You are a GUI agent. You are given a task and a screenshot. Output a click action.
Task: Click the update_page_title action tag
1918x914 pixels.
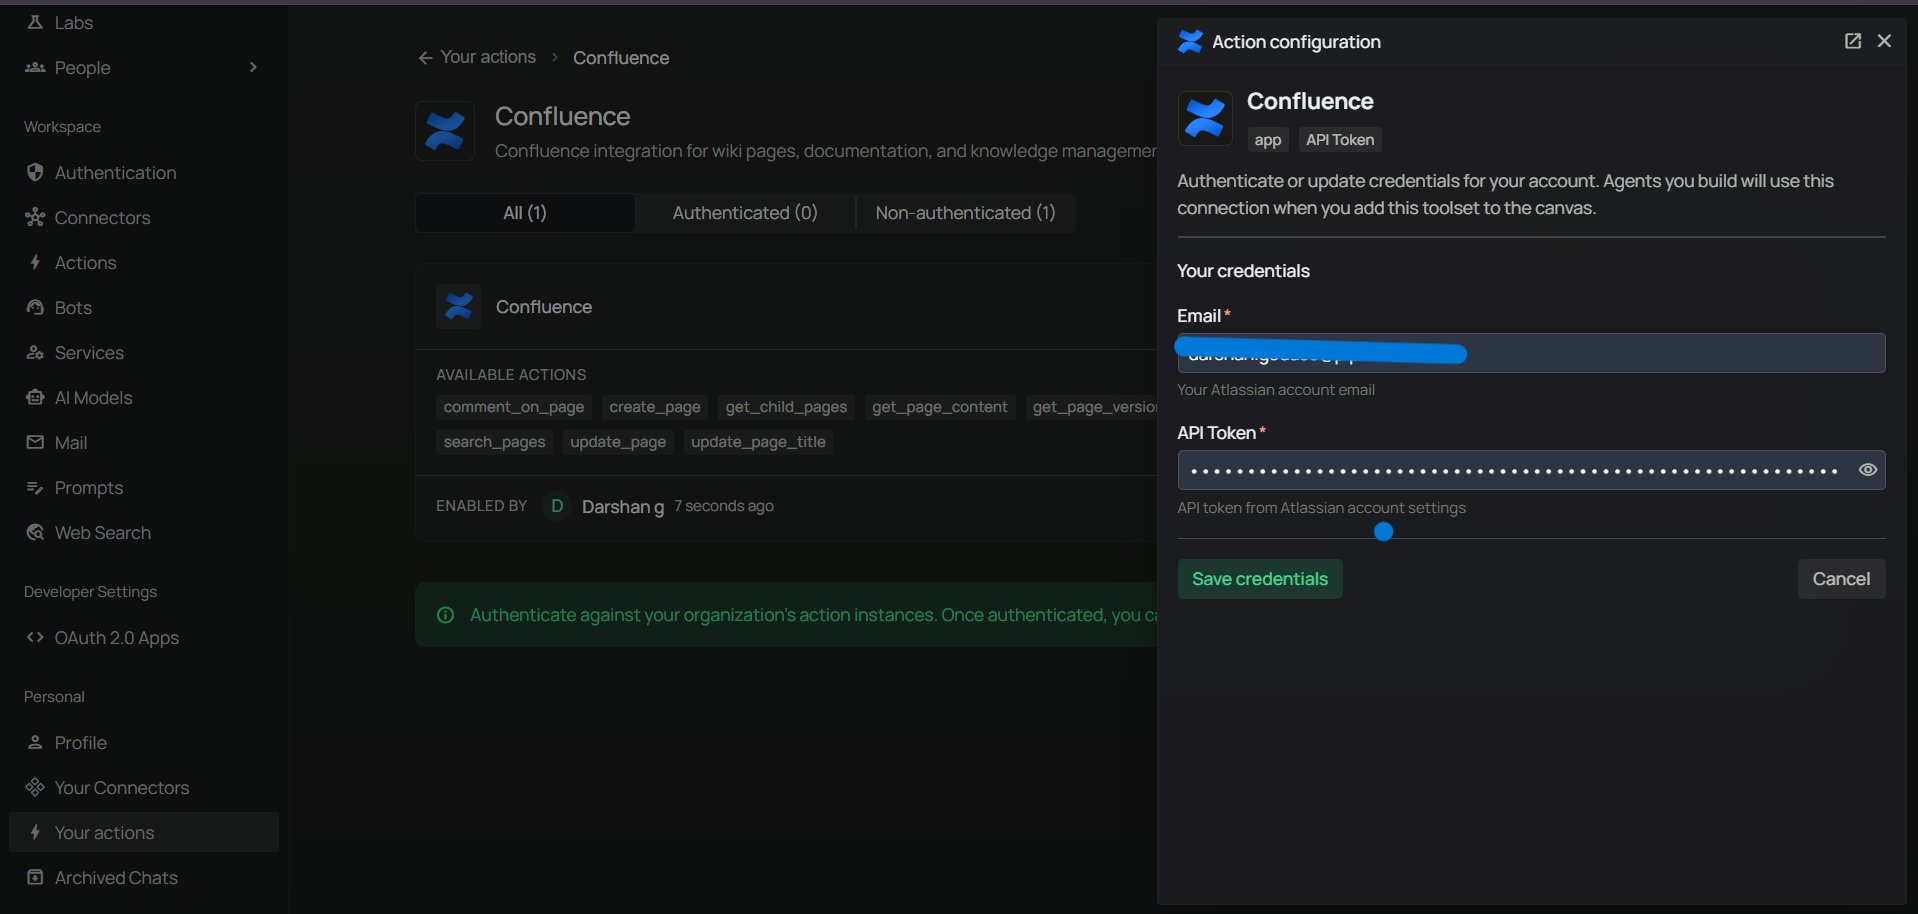[758, 442]
